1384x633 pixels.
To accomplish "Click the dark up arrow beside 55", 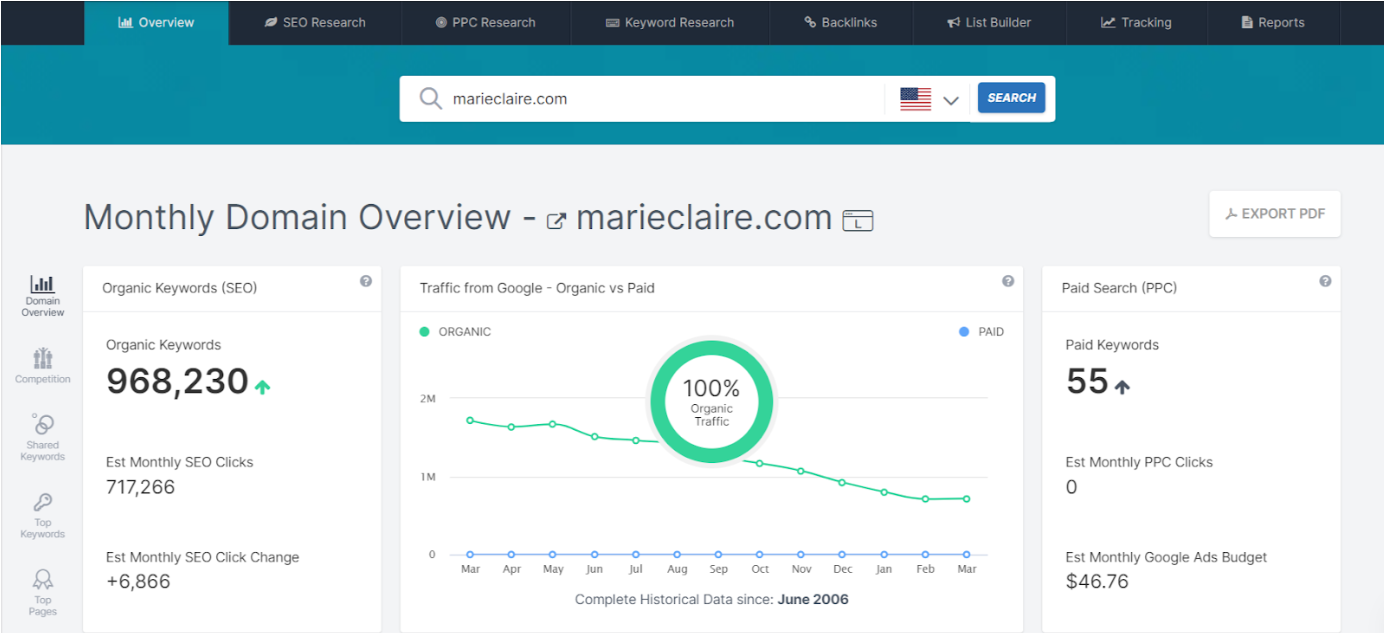I will pyautogui.click(x=1122, y=386).
